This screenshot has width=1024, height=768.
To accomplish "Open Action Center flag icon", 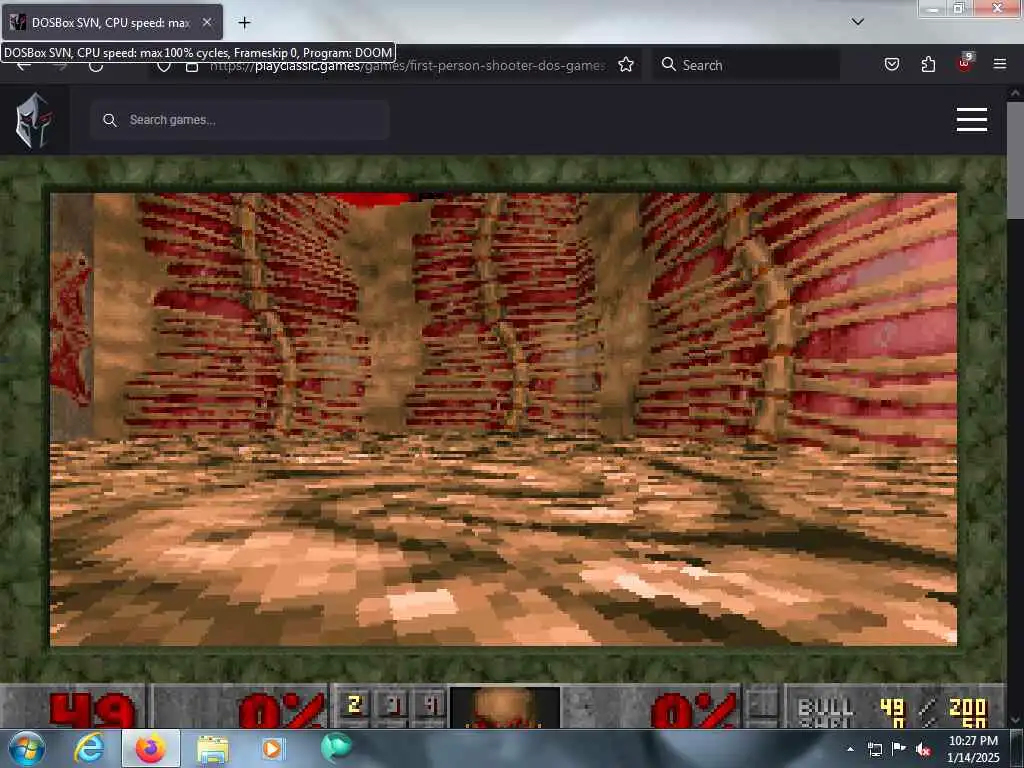I will coord(899,748).
